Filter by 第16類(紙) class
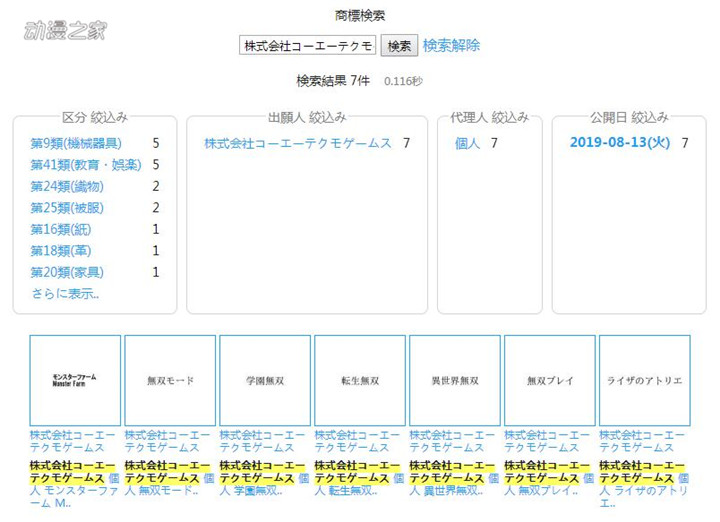Viewport: 720px width, 522px height. click(61, 229)
